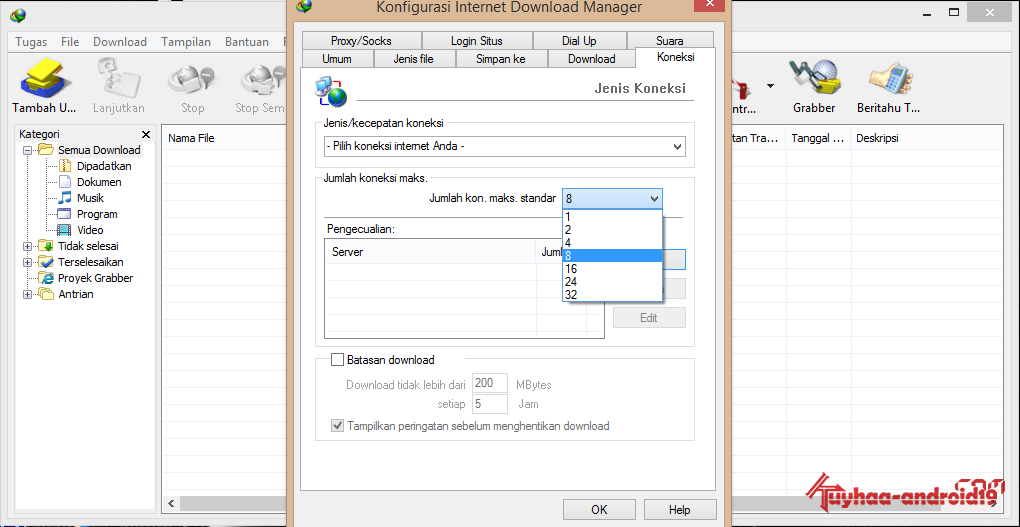Click the Semua Download folder icon
The width and height of the screenshot is (1020, 527).
click(46, 150)
